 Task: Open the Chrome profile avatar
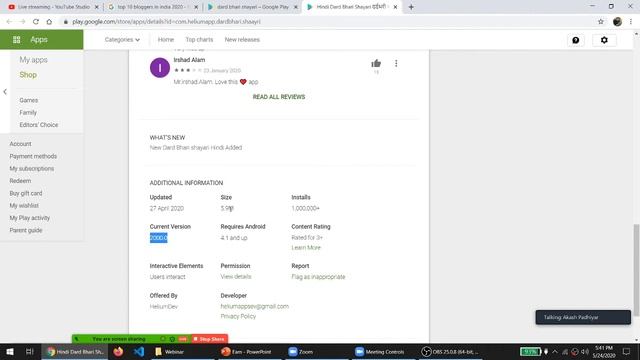point(617,22)
